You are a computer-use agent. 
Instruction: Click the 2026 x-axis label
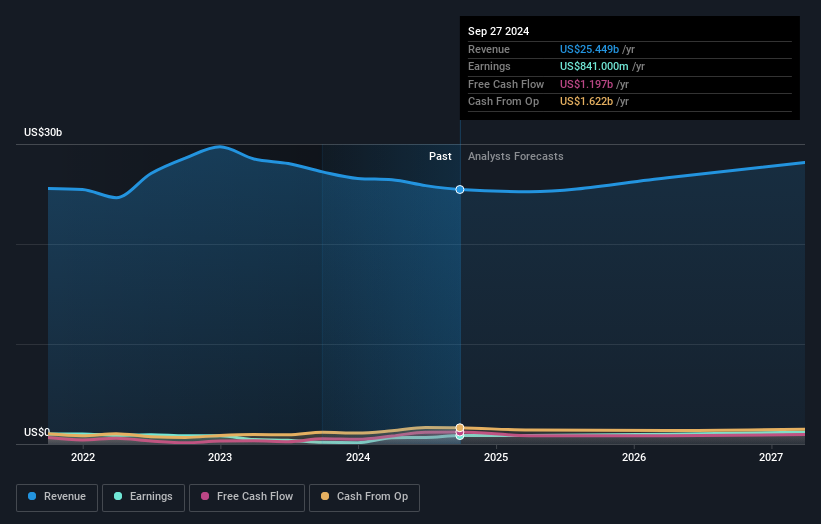coord(634,457)
